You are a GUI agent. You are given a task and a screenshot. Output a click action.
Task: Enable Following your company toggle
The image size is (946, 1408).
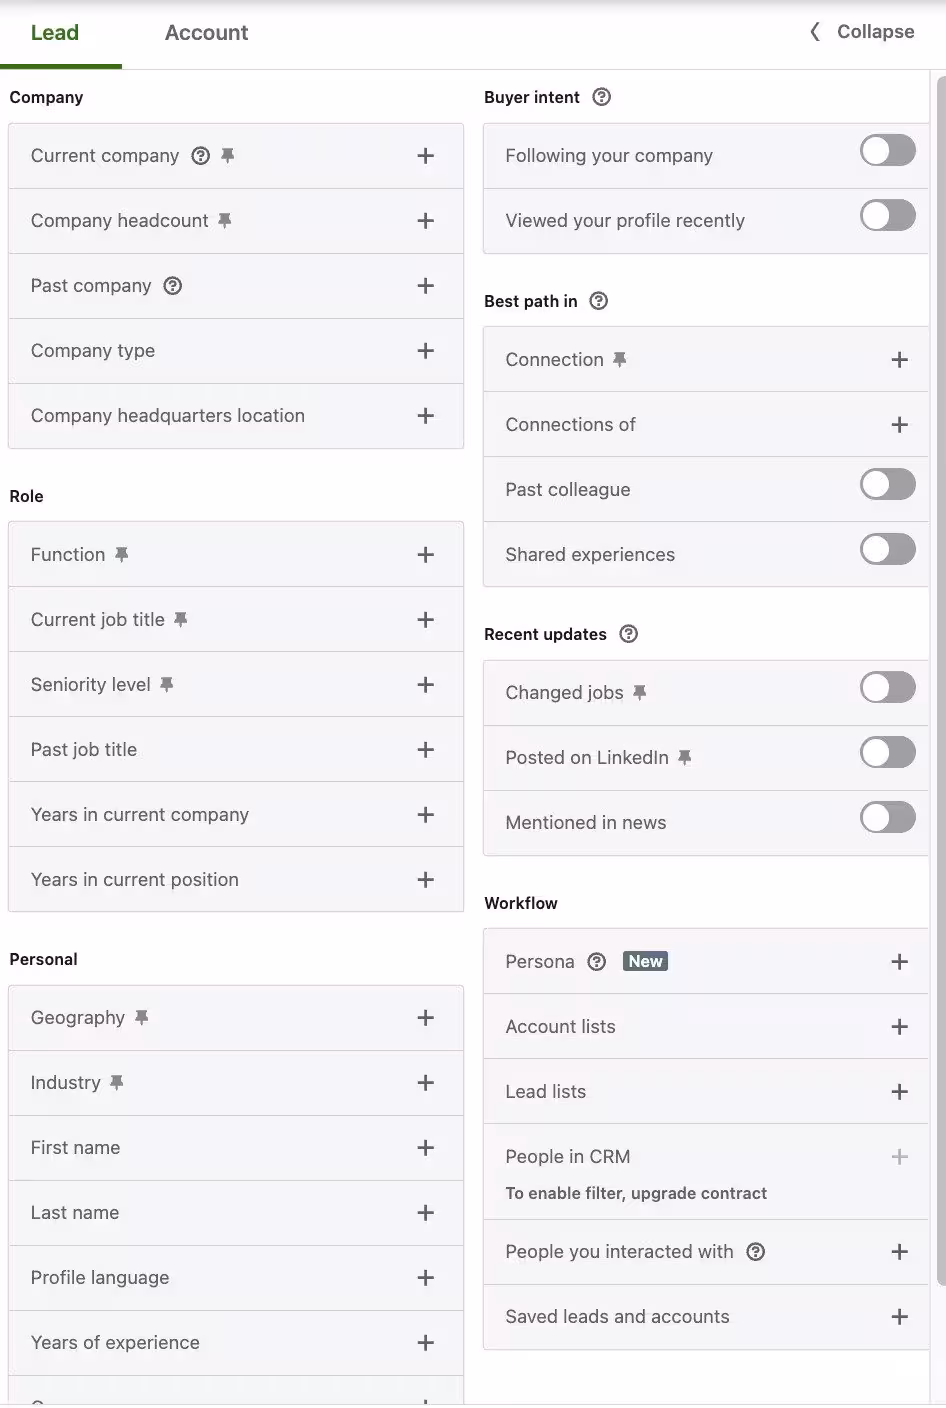(x=887, y=151)
